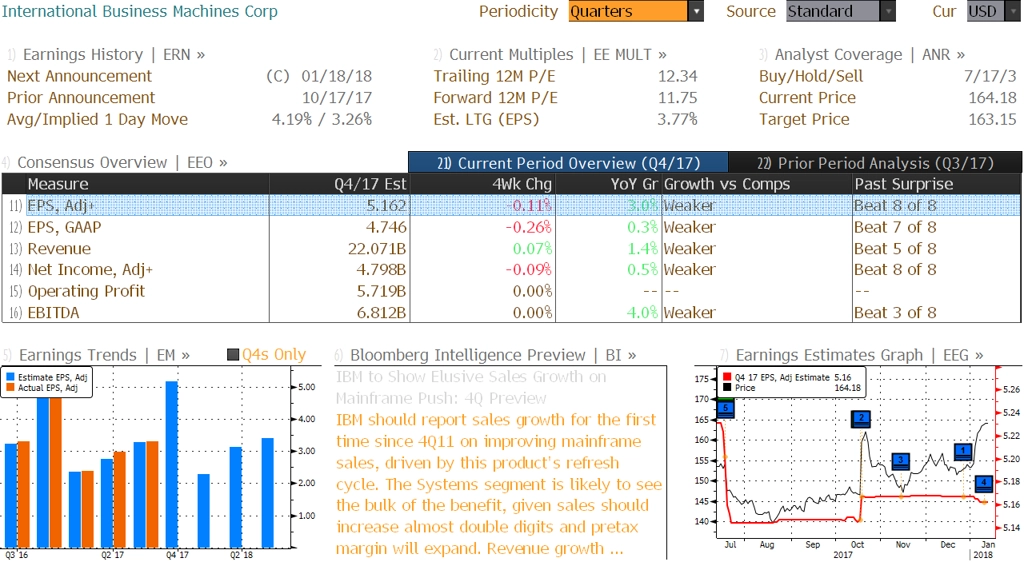Select the EBITDA measure row
Image resolution: width=1024 pixels, height=562 pixels.
(x=511, y=313)
